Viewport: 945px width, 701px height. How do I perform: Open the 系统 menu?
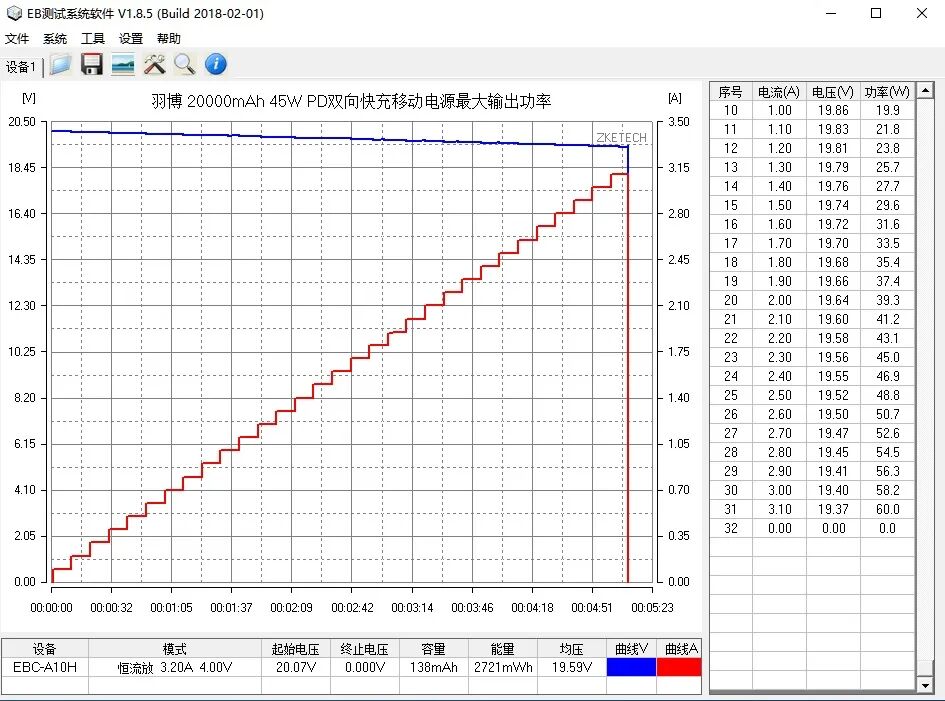point(55,39)
